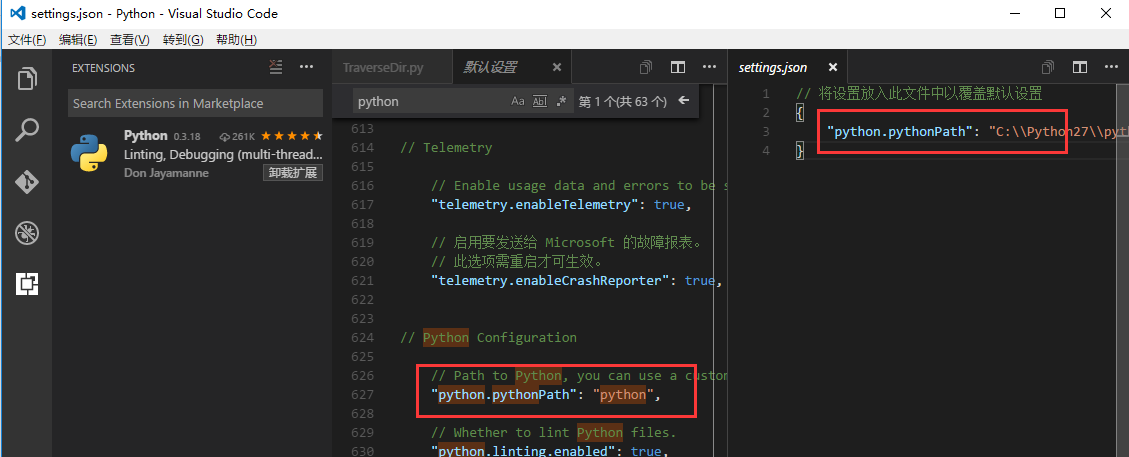Open the Search view in activity bar

27,130
